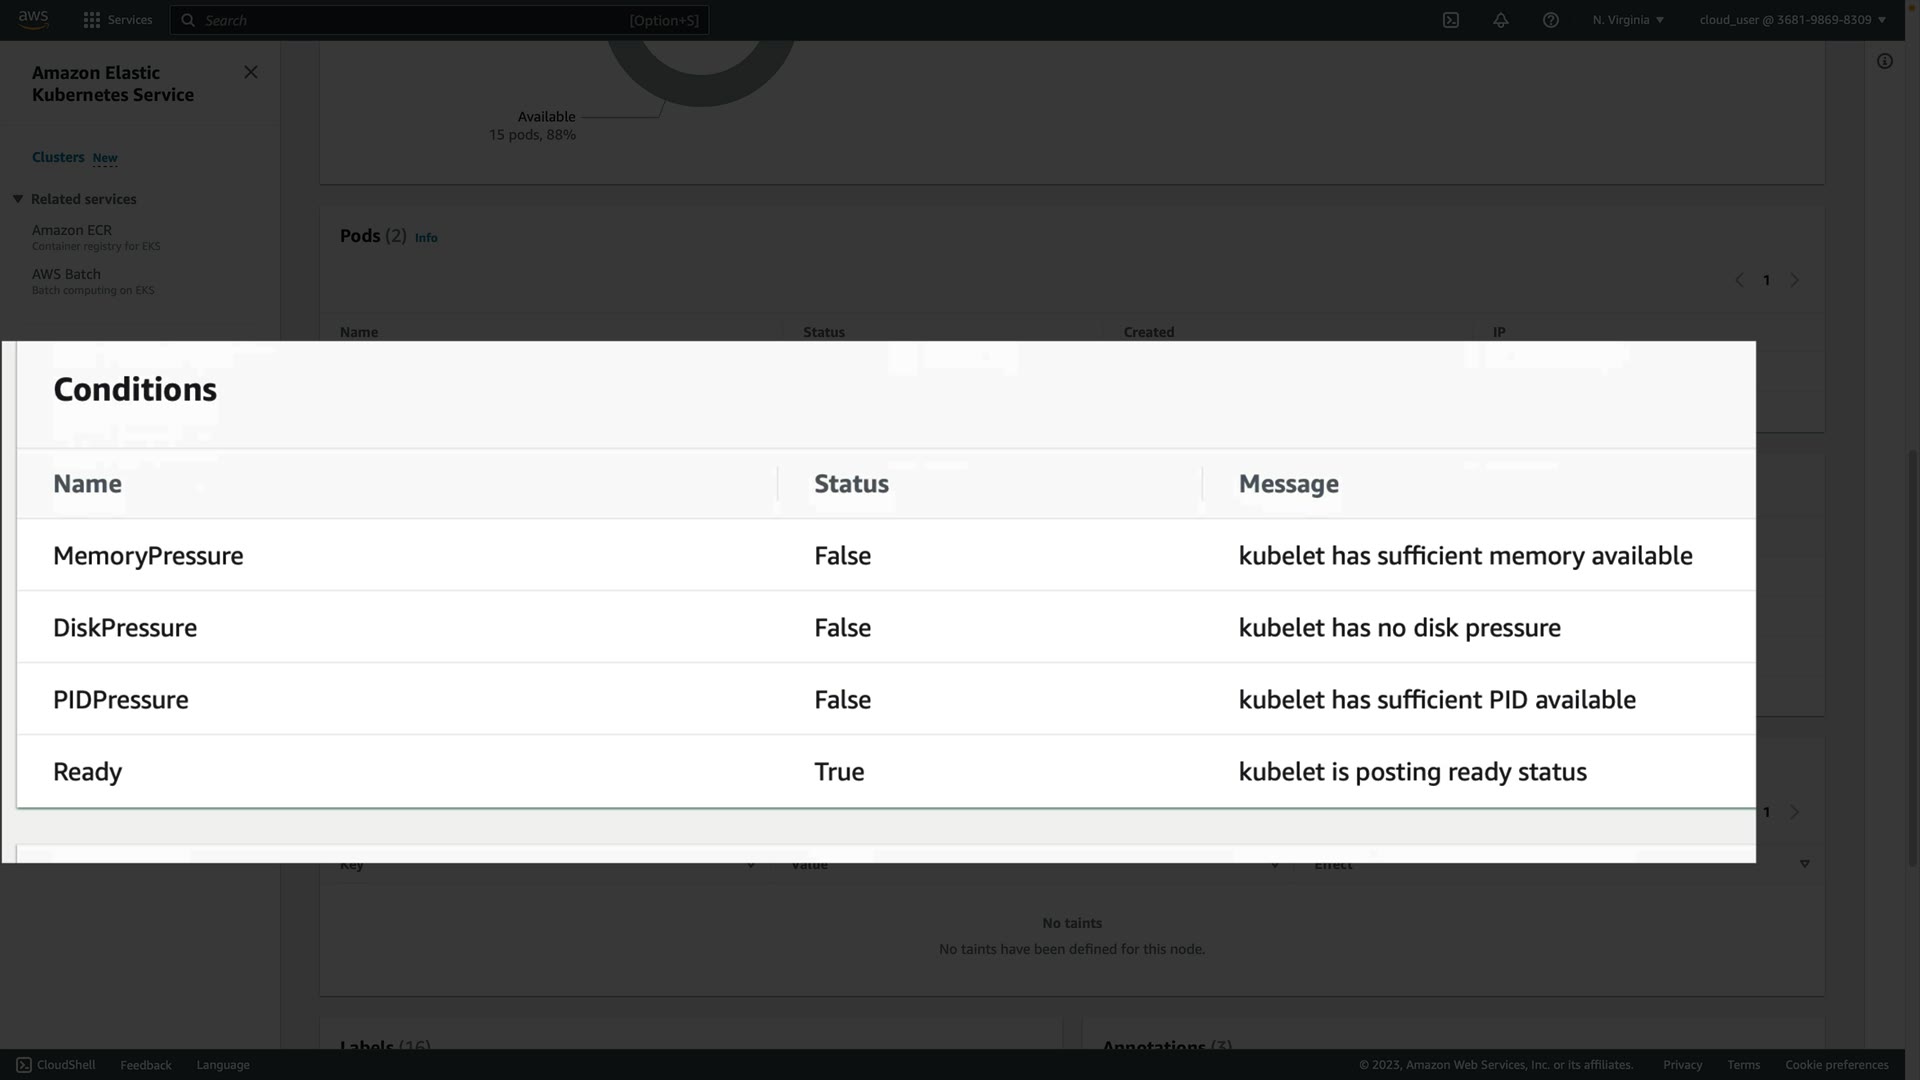The width and height of the screenshot is (1920, 1080).
Task: Open the help question mark icon
Action: (1551, 20)
